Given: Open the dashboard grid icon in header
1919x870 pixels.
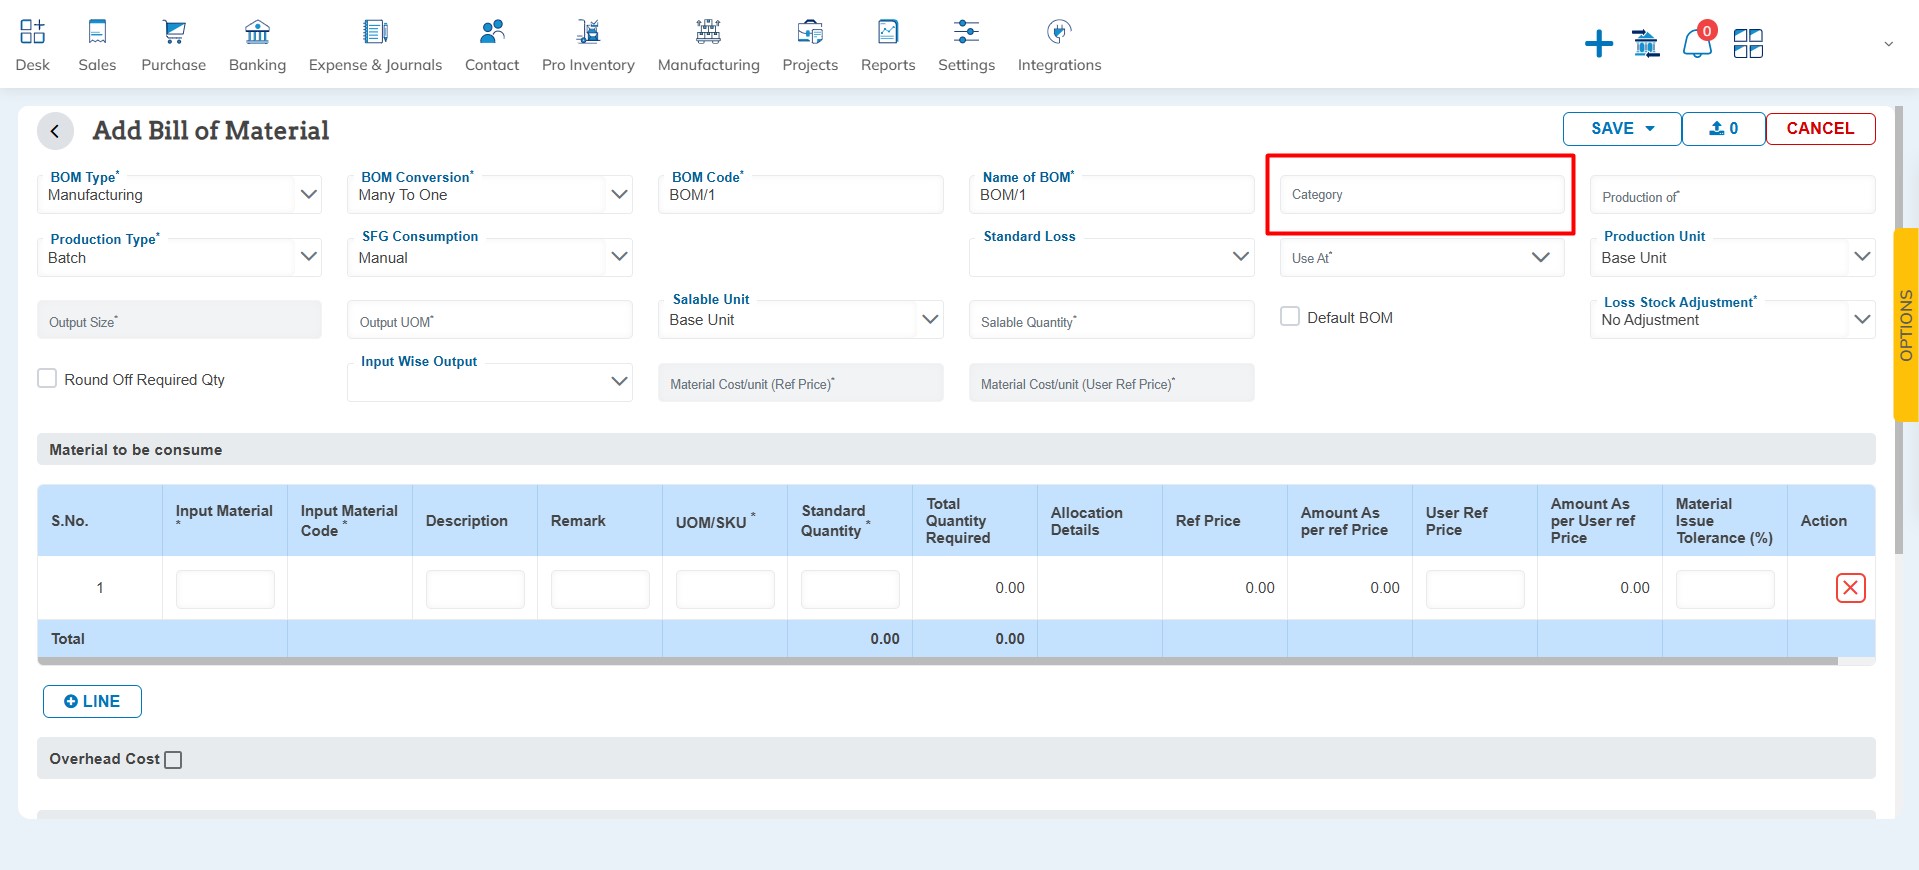Looking at the screenshot, I should pyautogui.click(x=1748, y=44).
